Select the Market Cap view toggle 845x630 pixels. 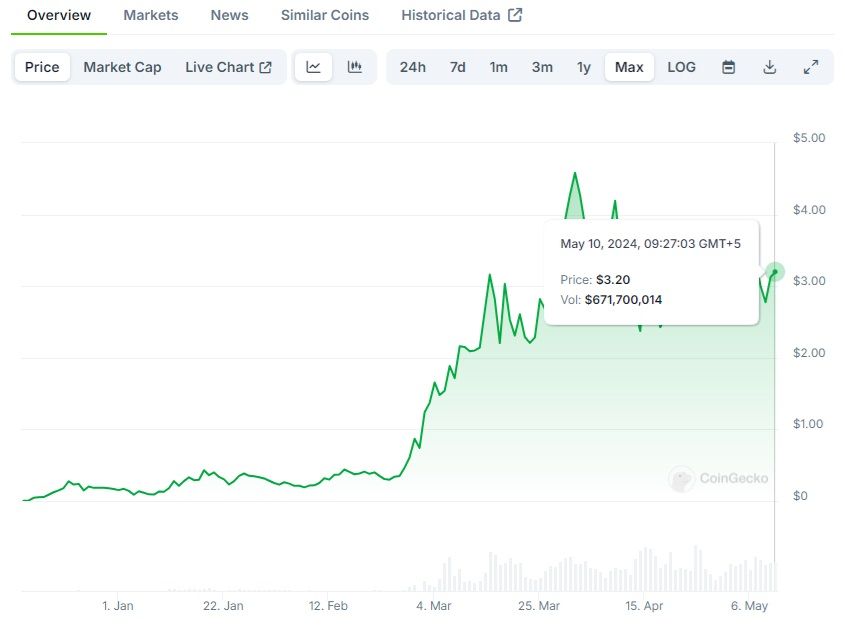(122, 67)
